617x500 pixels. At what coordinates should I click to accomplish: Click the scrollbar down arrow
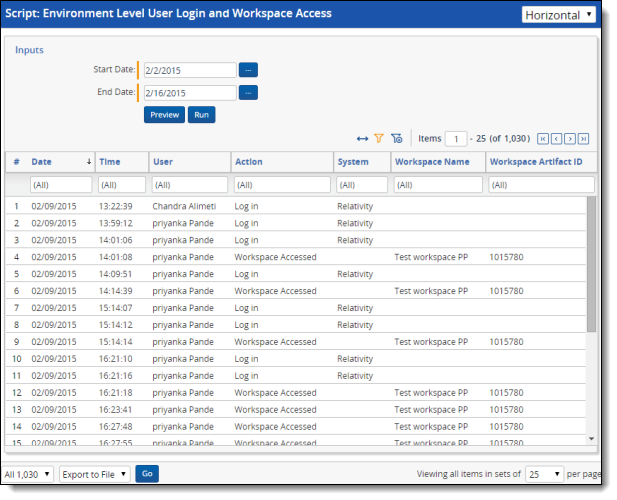pyautogui.click(x=591, y=439)
